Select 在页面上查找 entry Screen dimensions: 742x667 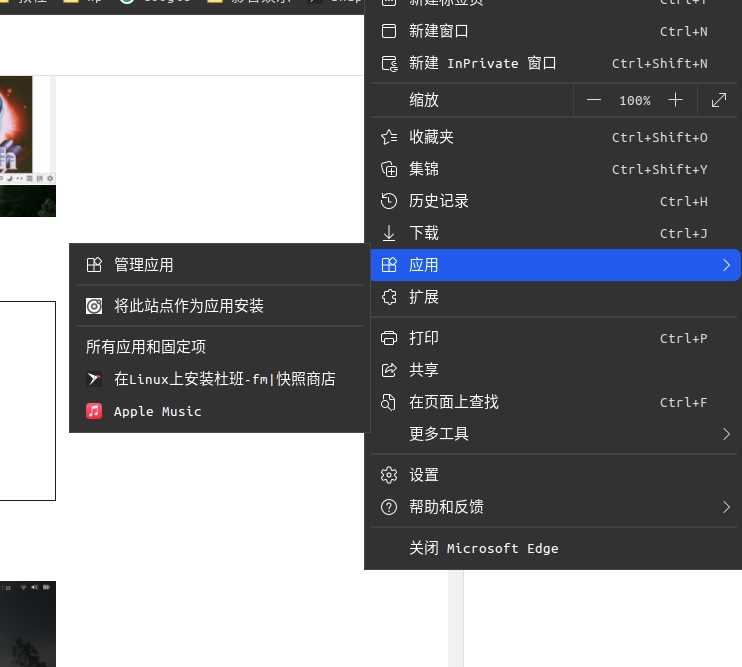click(x=553, y=402)
